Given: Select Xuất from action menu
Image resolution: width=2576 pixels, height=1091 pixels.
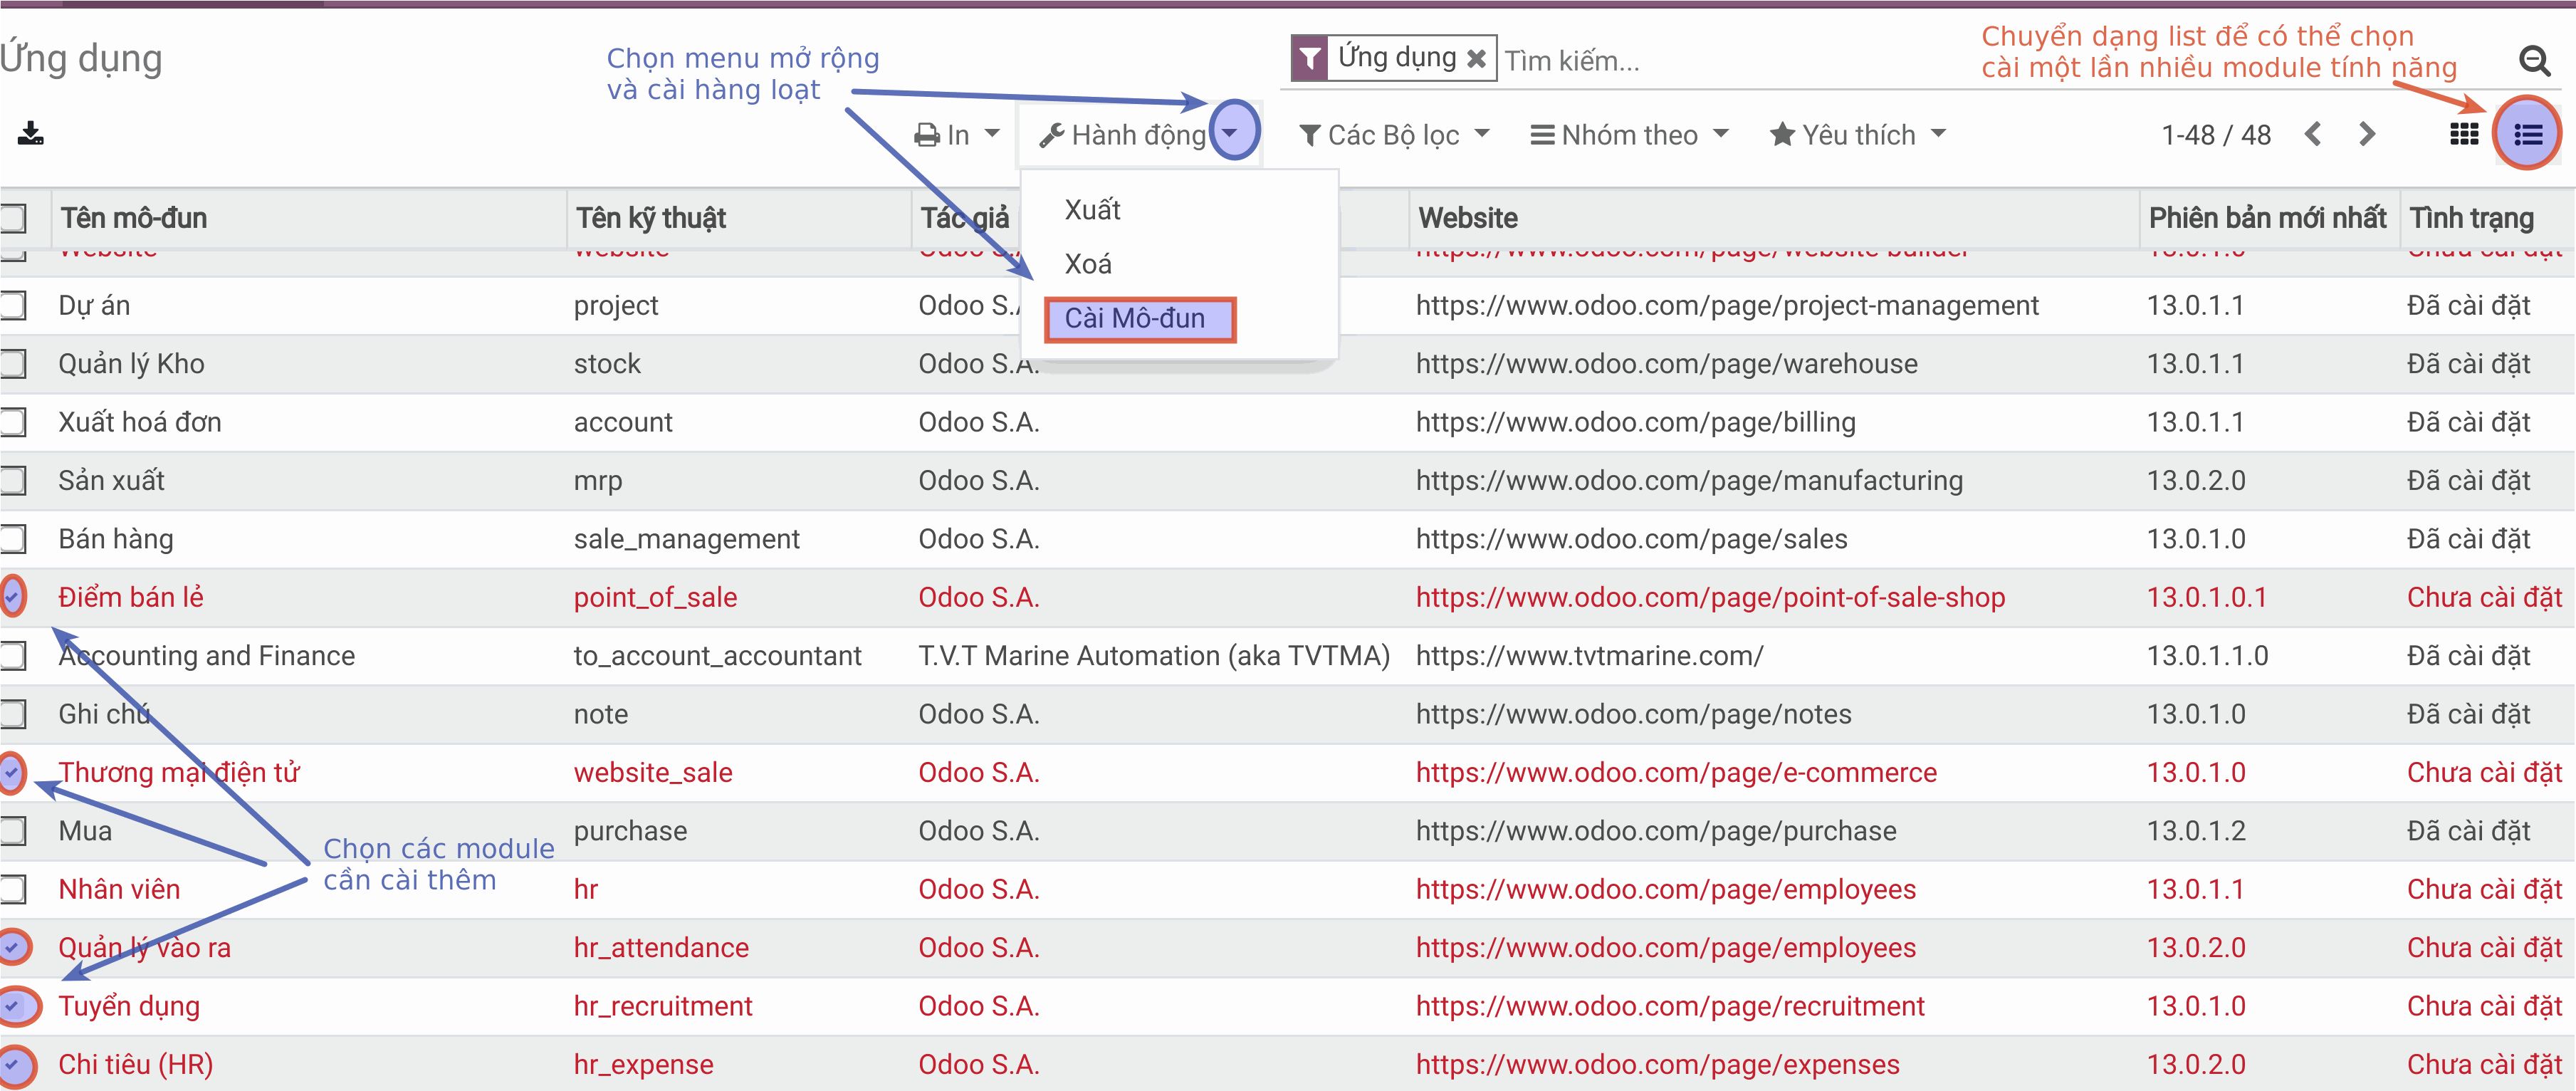Looking at the screenshot, I should point(1092,210).
